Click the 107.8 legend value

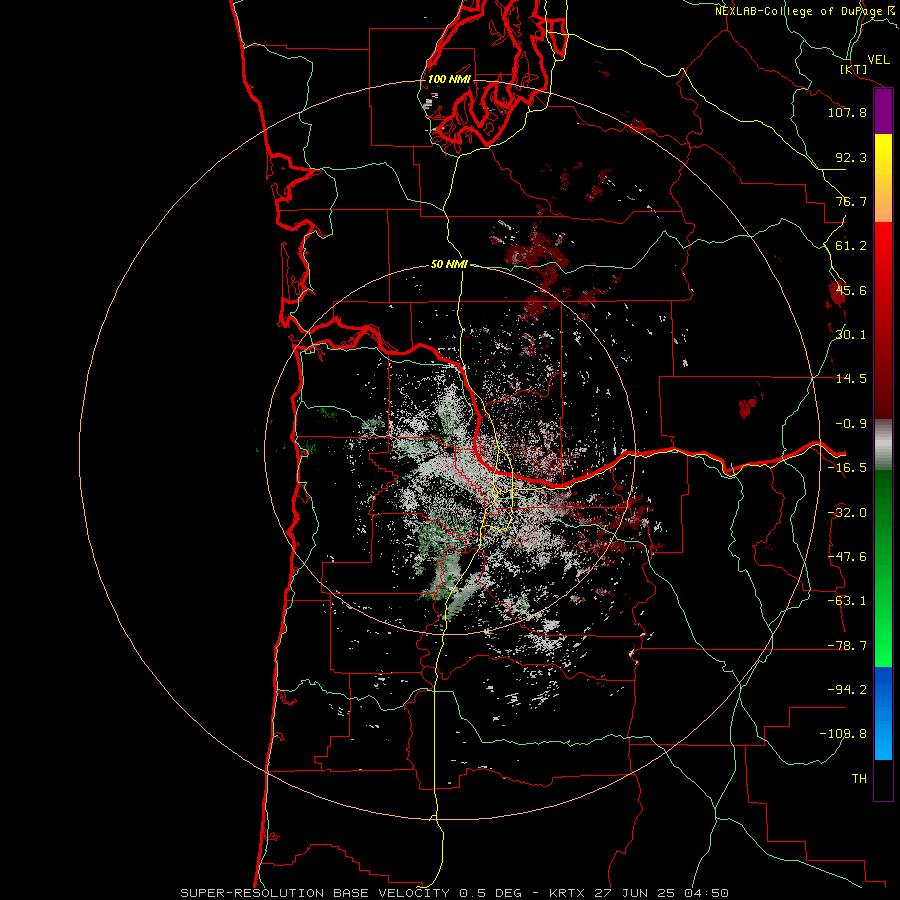tap(847, 112)
